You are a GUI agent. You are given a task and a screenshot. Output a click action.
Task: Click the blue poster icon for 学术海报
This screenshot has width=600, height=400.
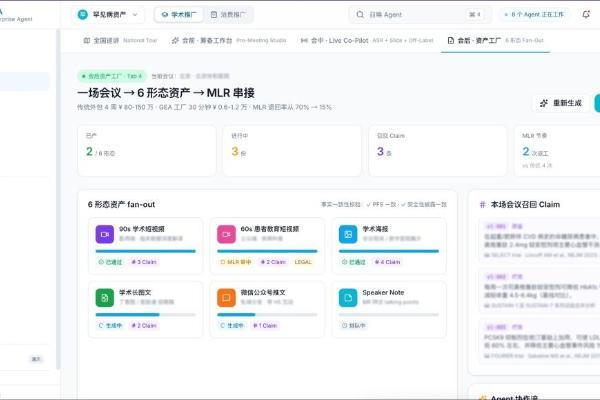(x=348, y=234)
